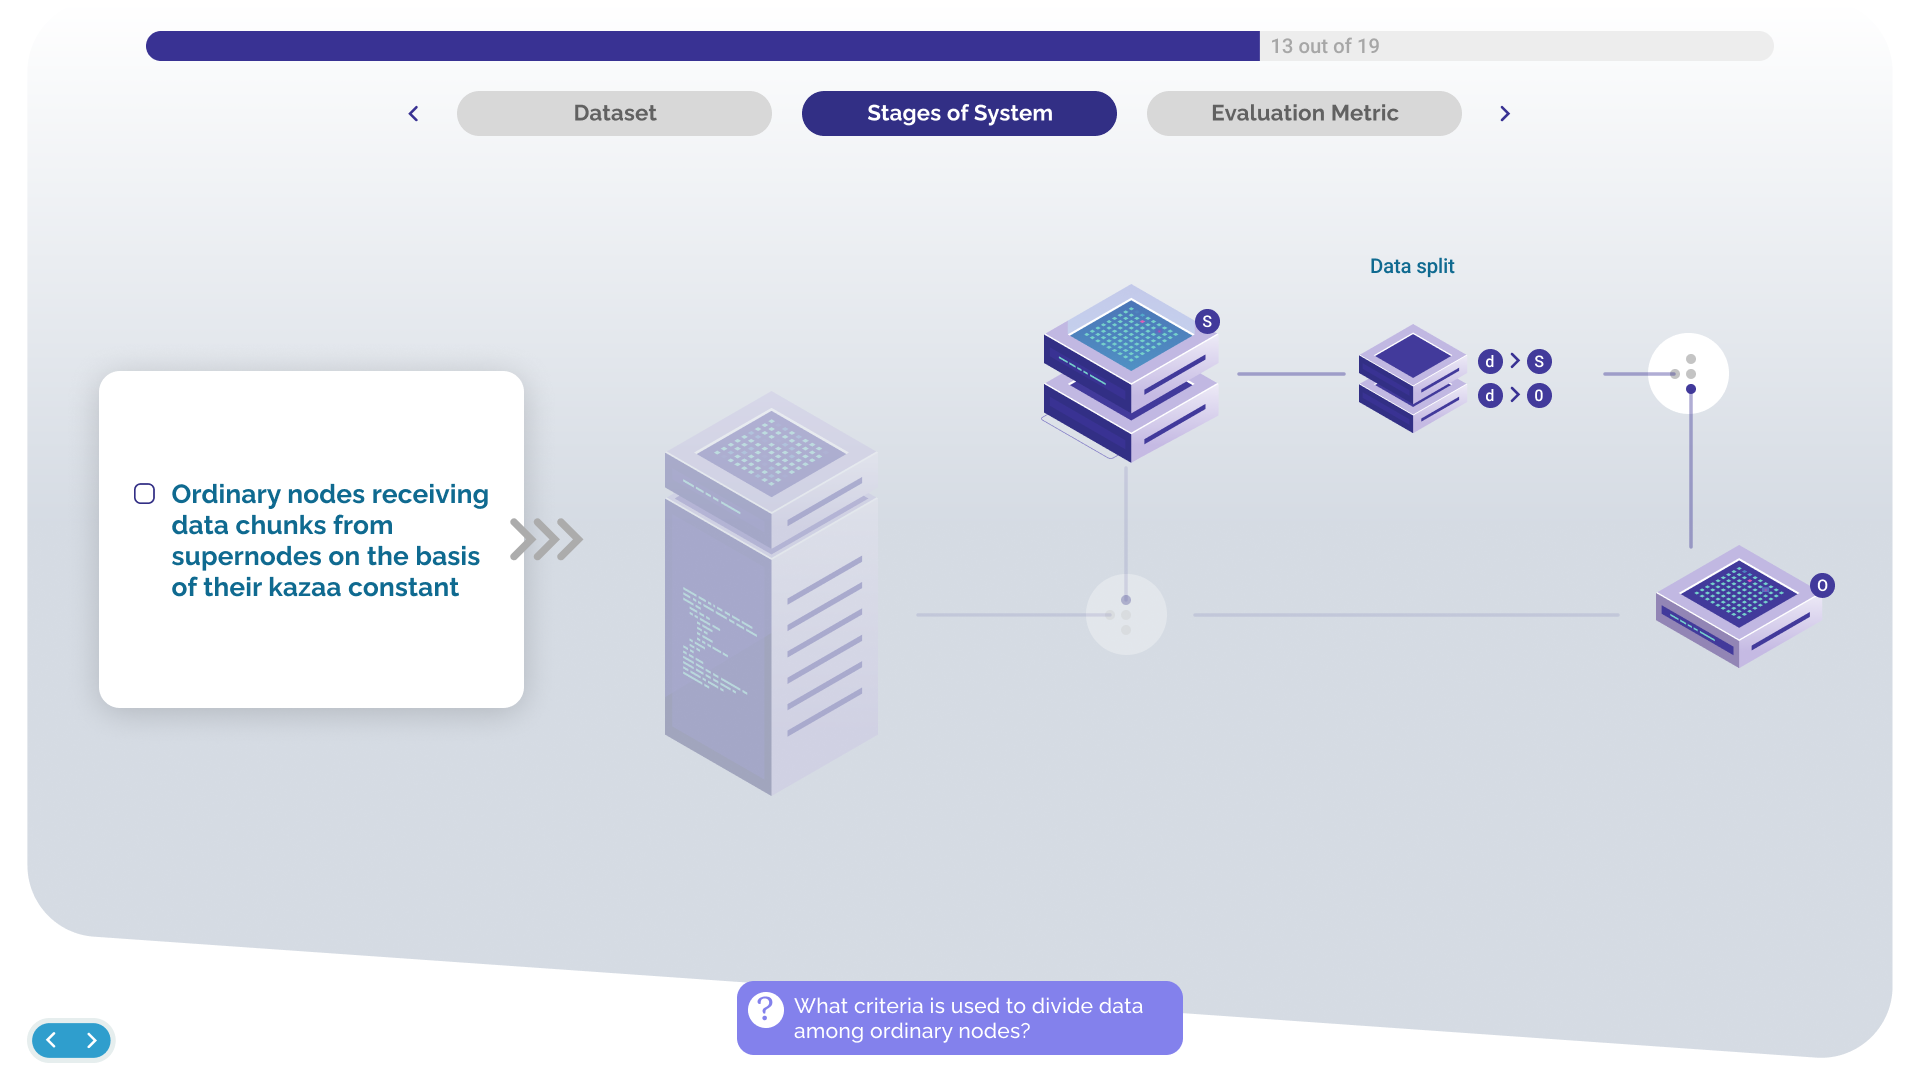Screen dimensions: 1920x1080
Task: Check the Ordinary nodes receiving data checkbox
Action: (x=145, y=494)
